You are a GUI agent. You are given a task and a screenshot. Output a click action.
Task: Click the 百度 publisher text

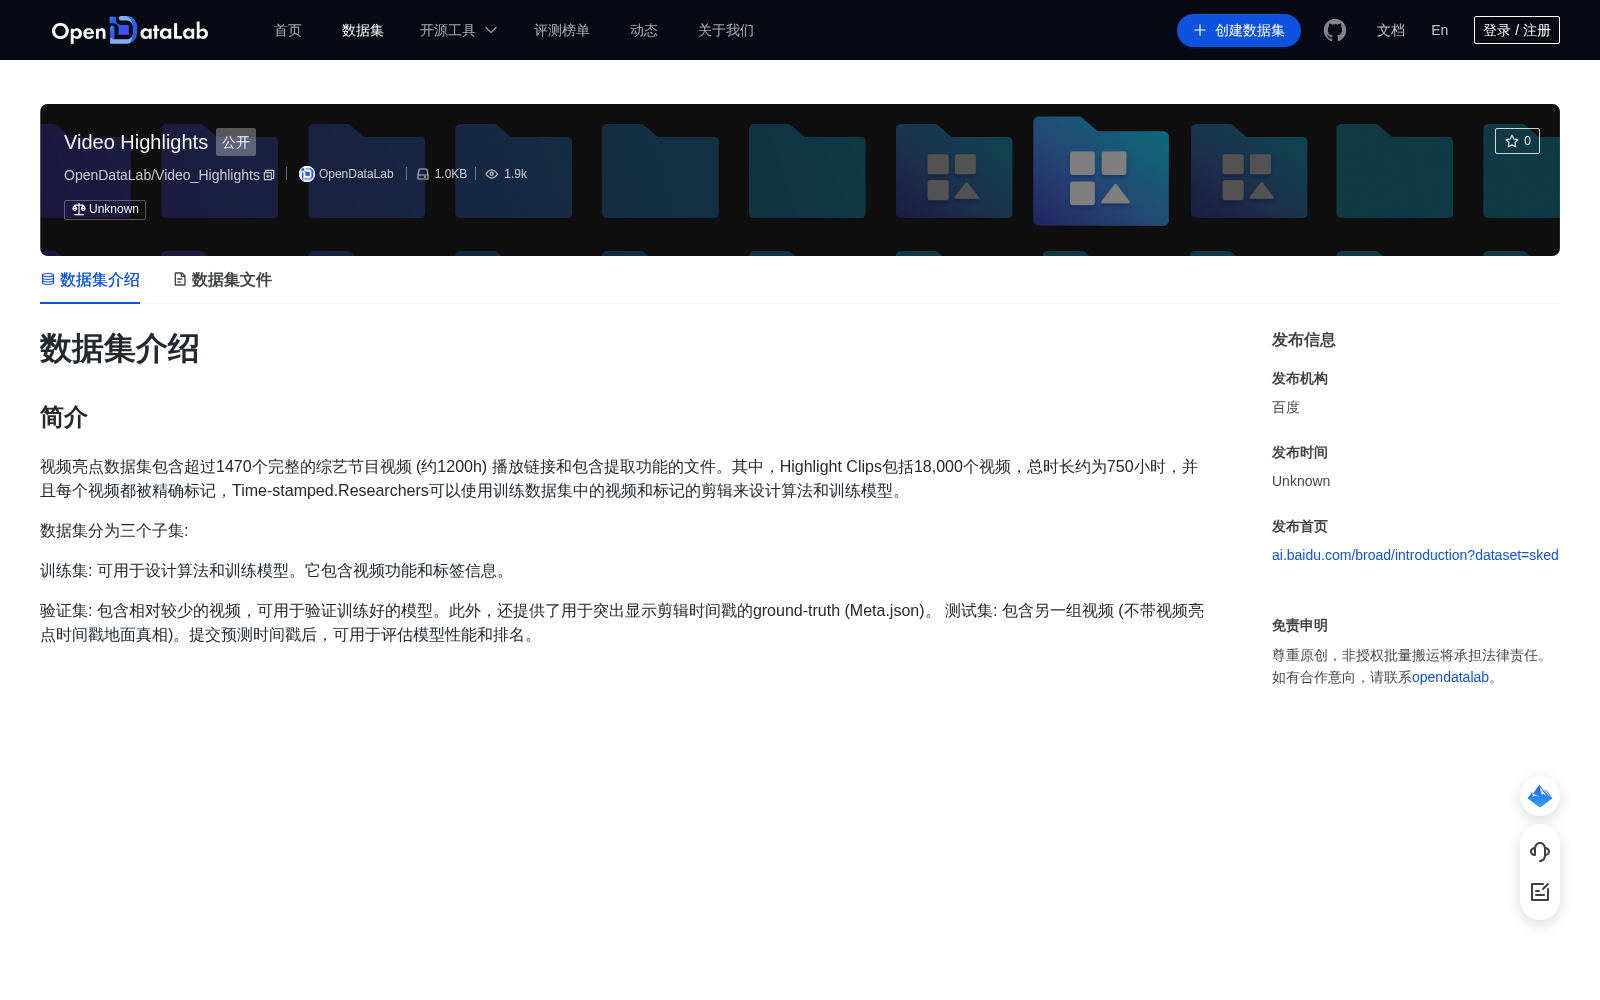[1286, 407]
